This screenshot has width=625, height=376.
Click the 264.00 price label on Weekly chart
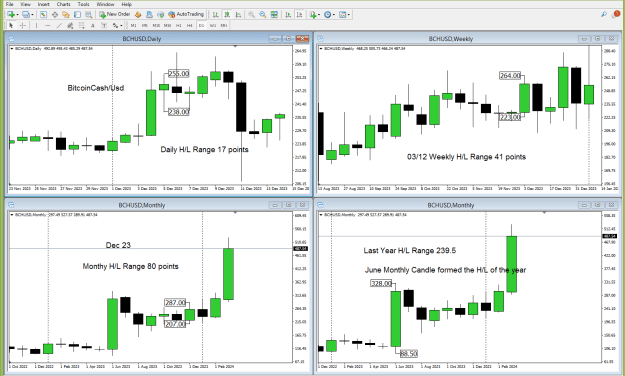510,75
